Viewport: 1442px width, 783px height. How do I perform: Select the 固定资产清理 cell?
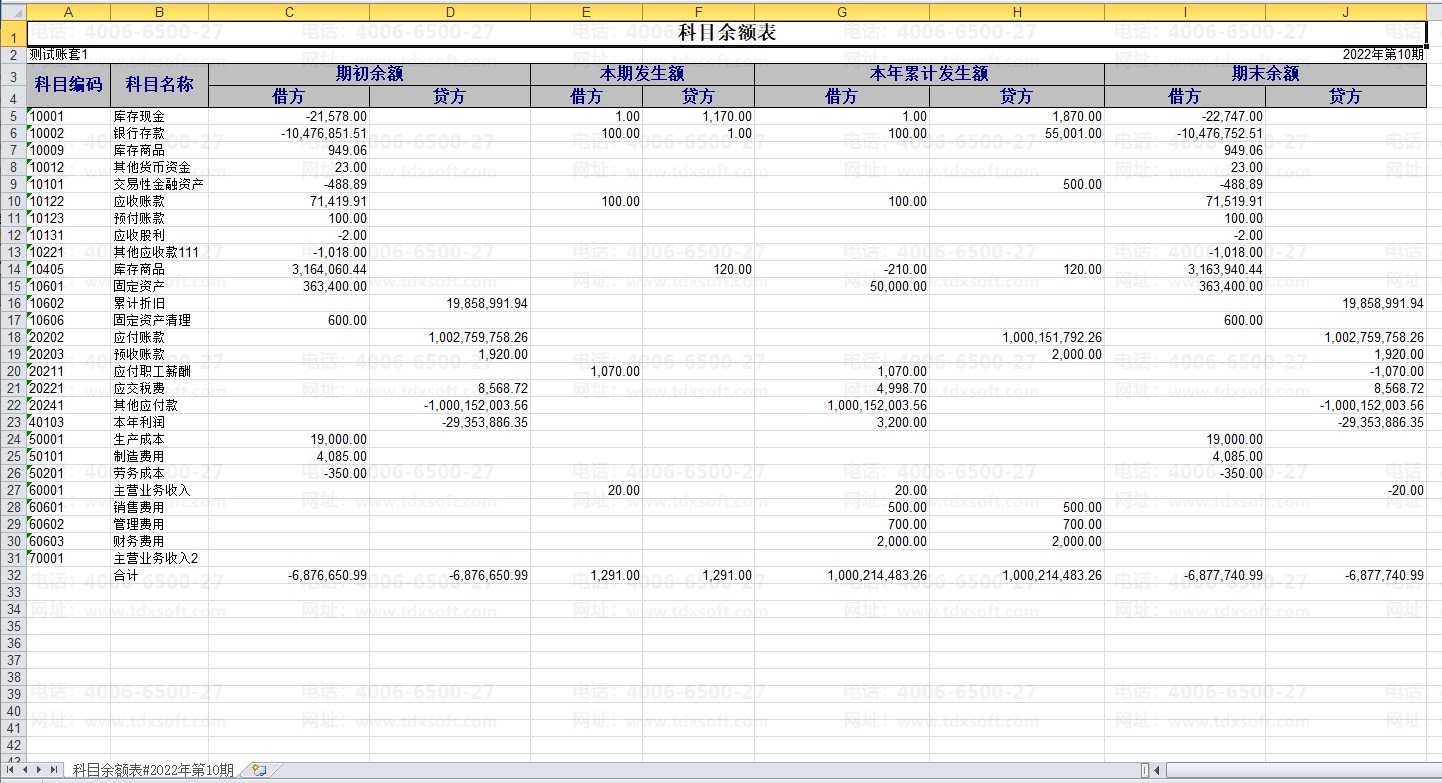(x=160, y=320)
